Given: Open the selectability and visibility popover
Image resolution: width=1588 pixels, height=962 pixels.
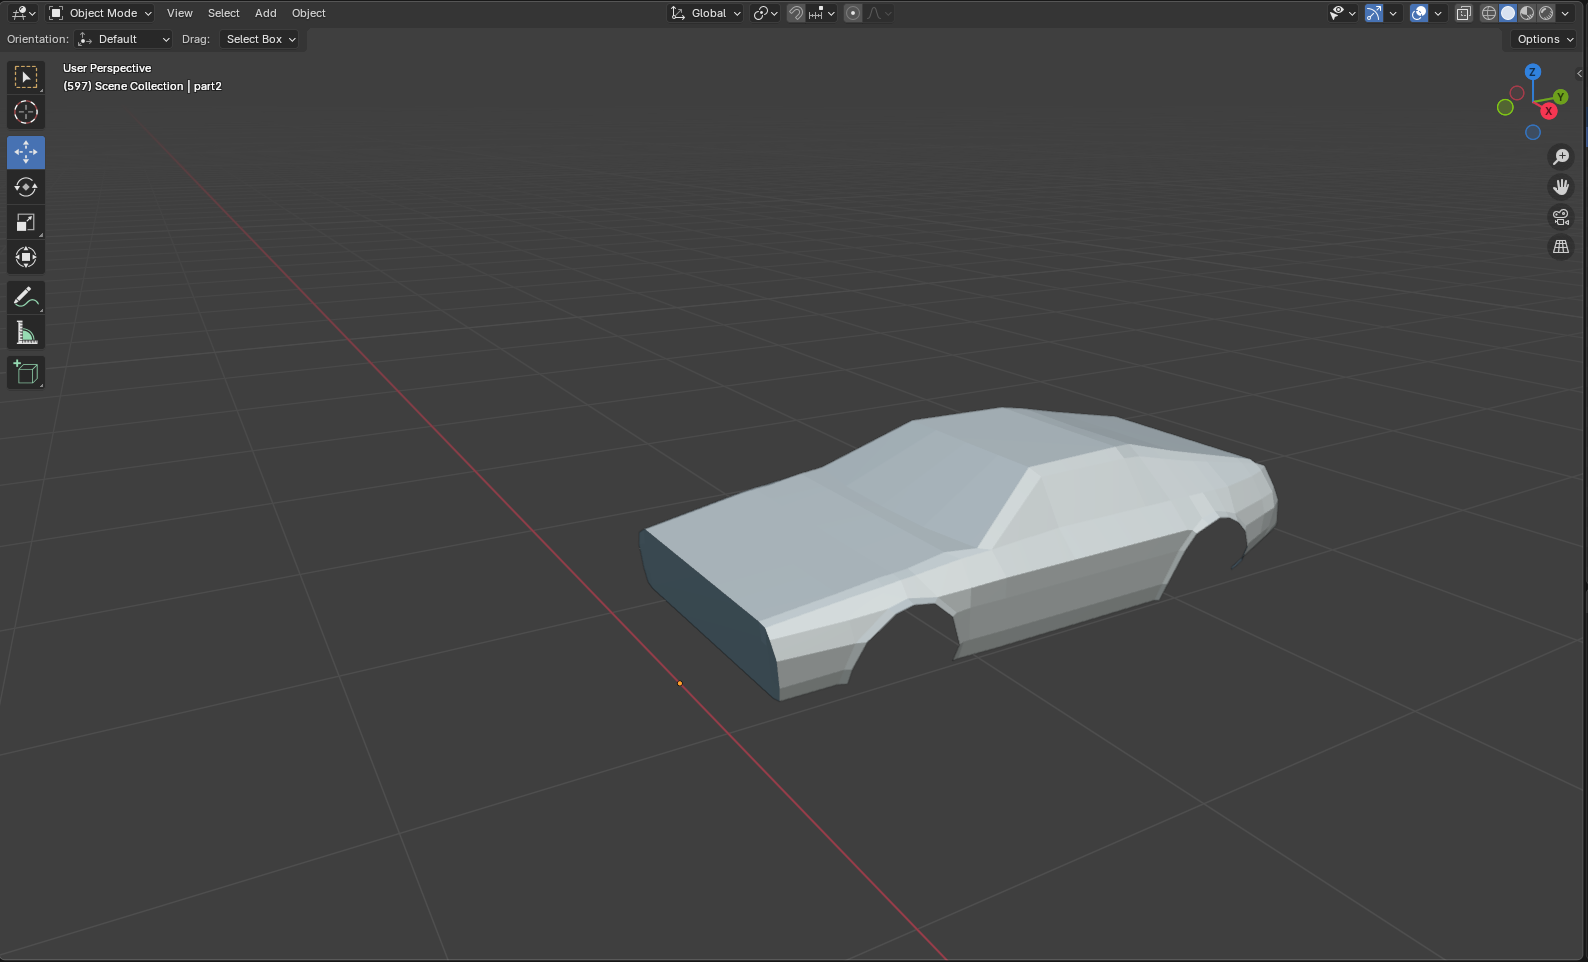Looking at the screenshot, I should (x=1342, y=13).
